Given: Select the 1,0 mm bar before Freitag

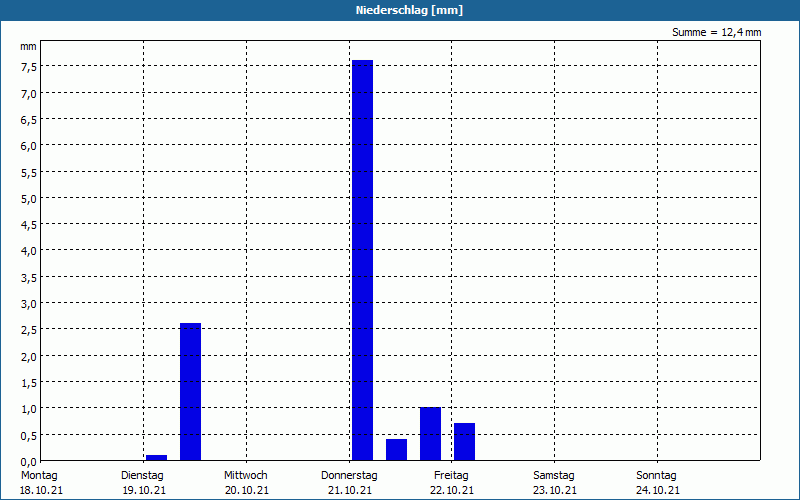Looking at the screenshot, I should (x=430, y=434).
